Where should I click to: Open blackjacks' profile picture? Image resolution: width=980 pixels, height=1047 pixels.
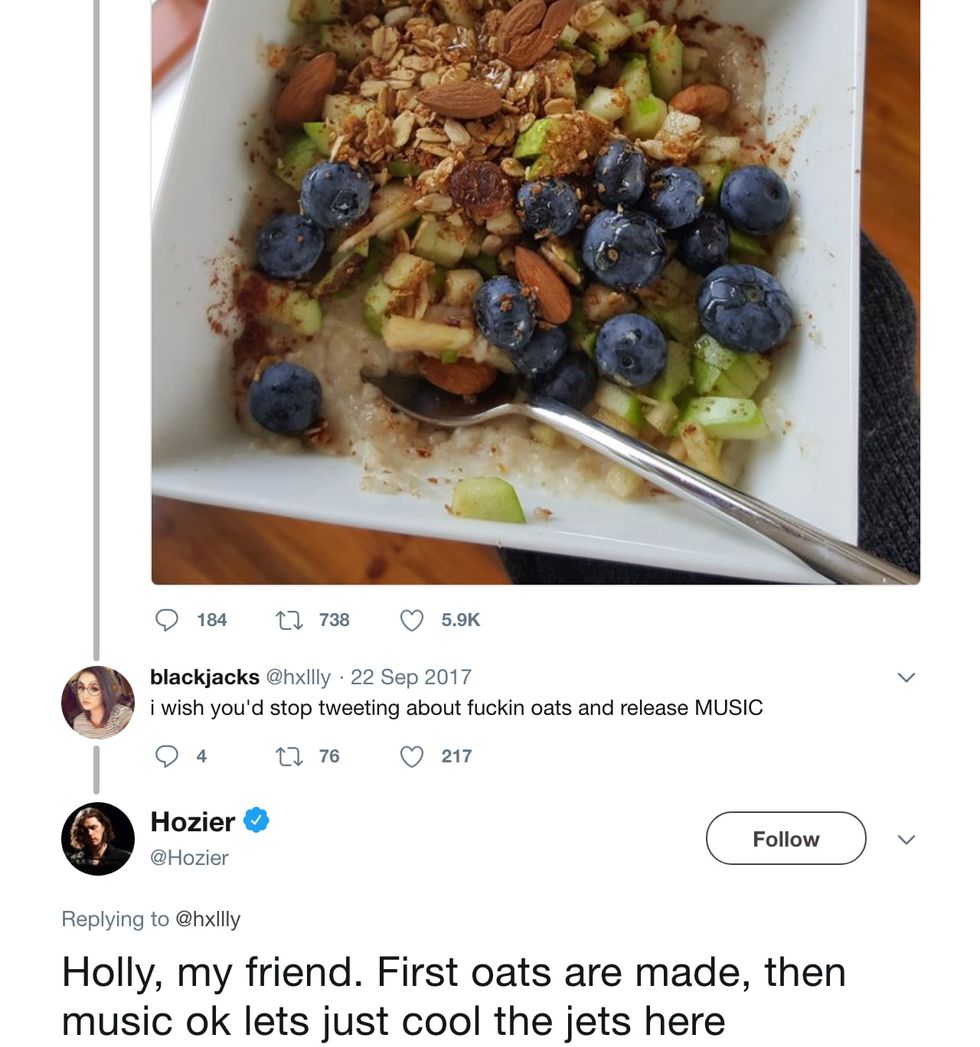[98, 702]
